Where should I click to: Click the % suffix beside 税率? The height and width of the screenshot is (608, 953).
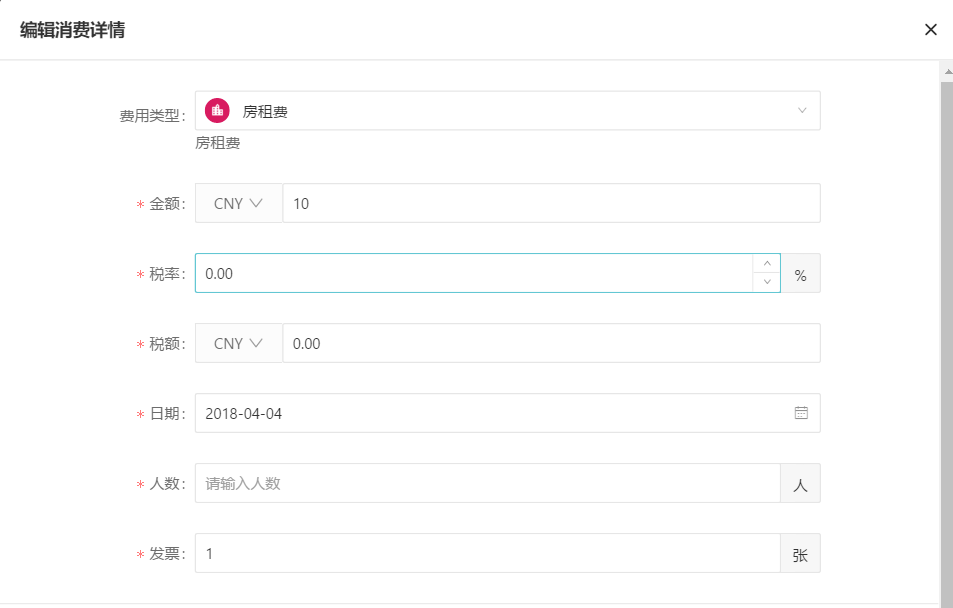800,273
